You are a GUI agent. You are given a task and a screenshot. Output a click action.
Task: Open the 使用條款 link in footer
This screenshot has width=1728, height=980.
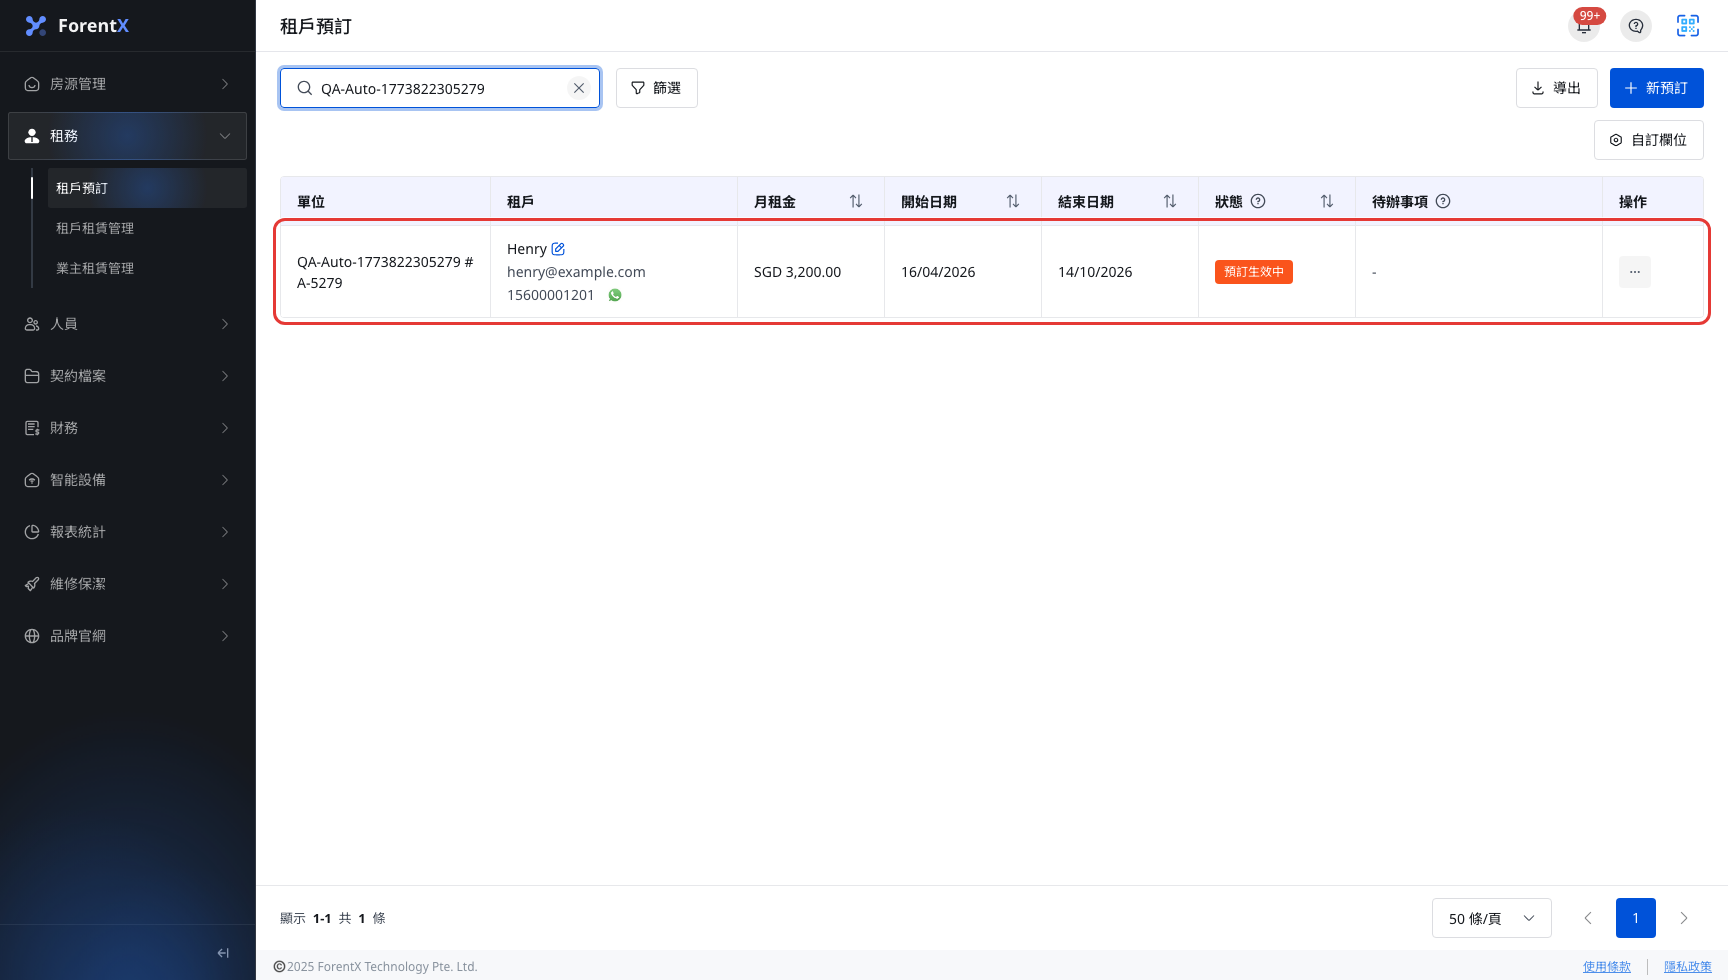click(x=1607, y=966)
